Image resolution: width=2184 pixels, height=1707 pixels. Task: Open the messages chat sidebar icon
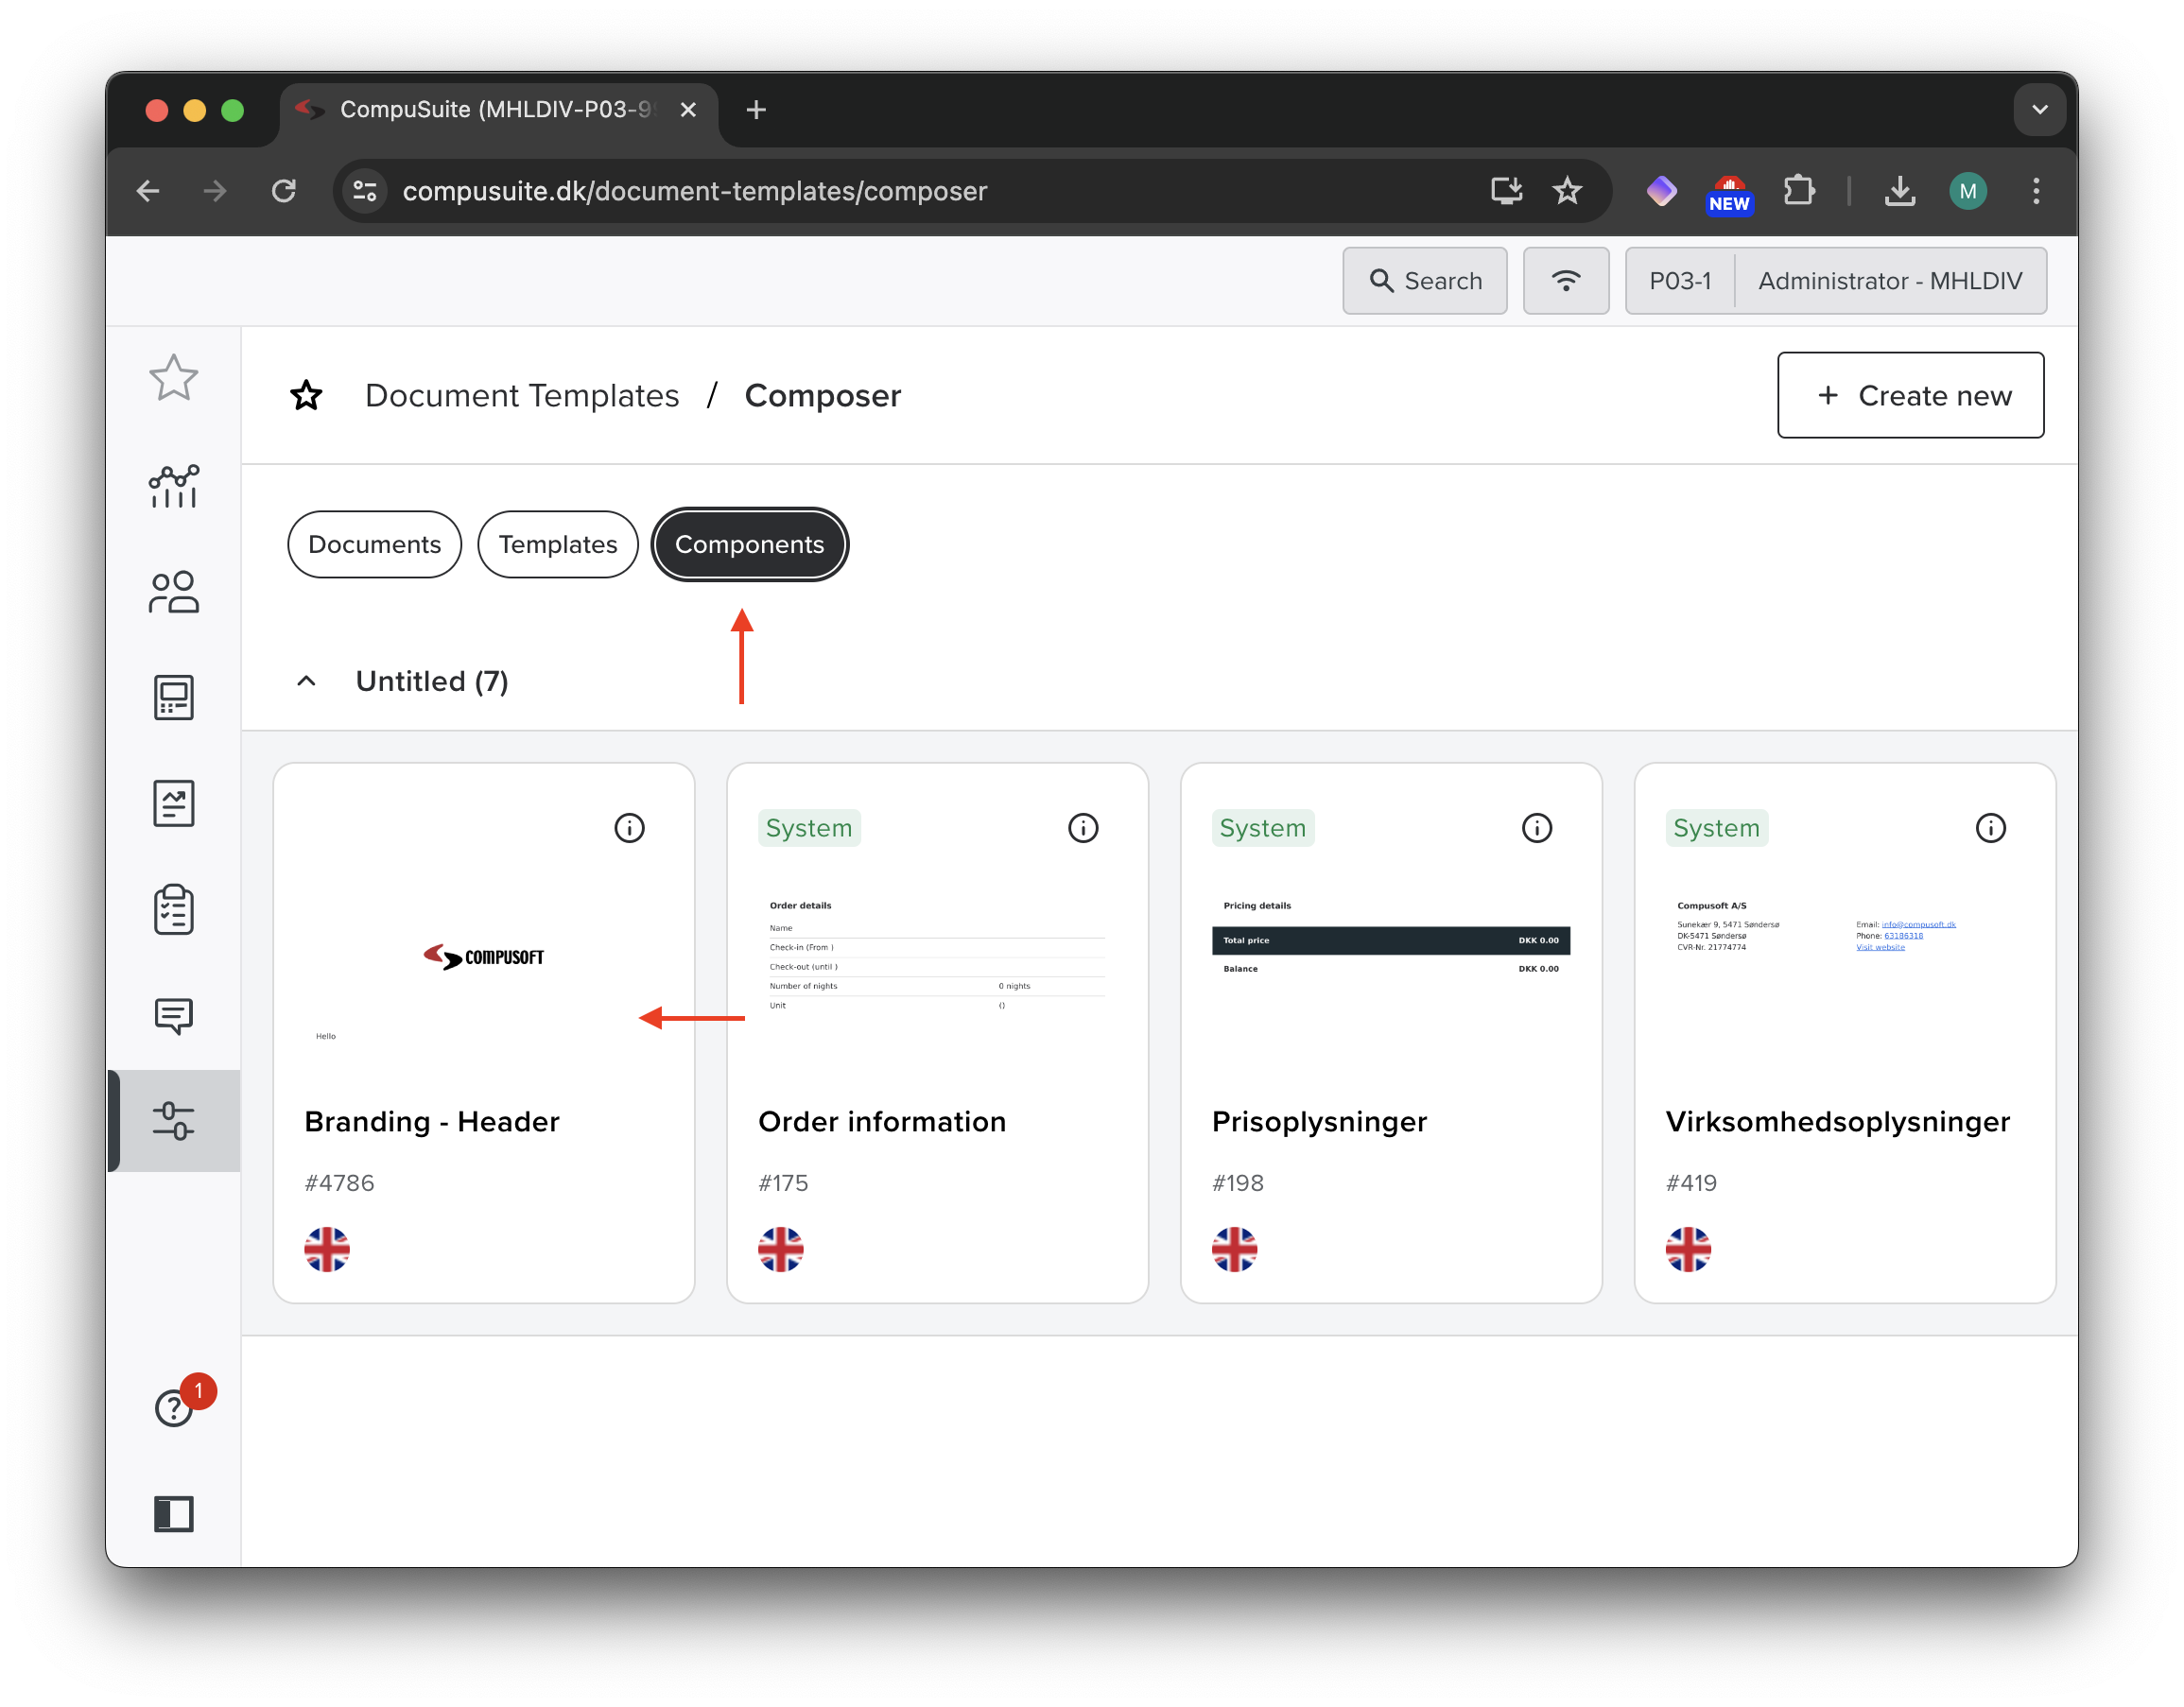click(174, 1015)
